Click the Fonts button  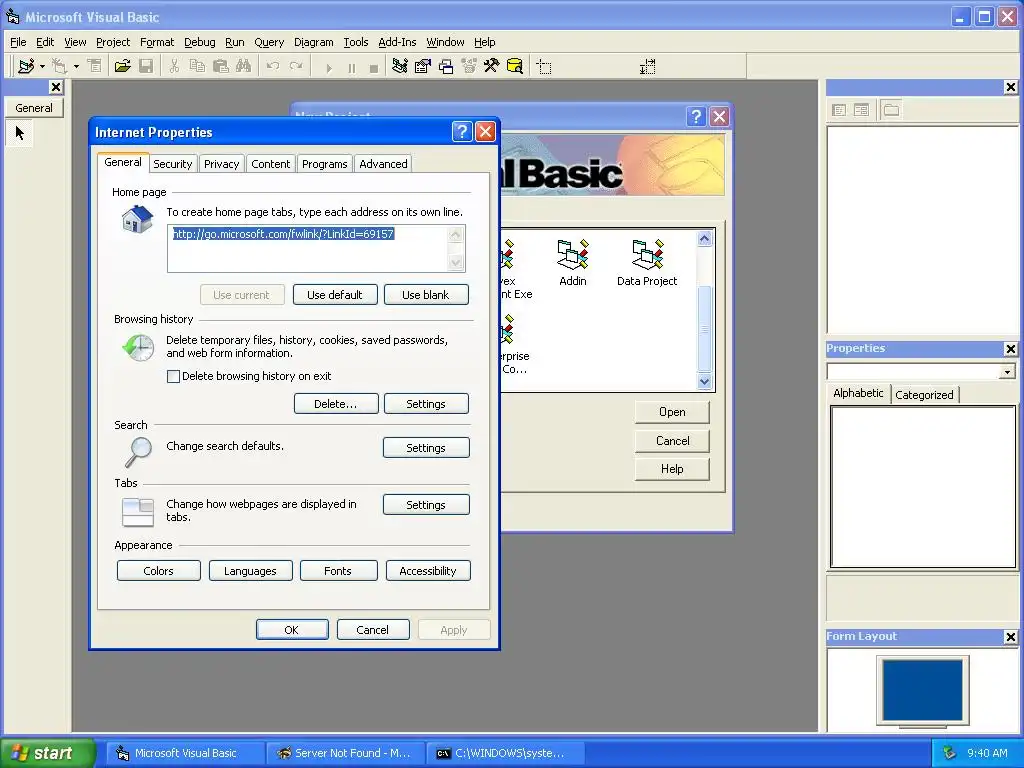pyautogui.click(x=338, y=571)
